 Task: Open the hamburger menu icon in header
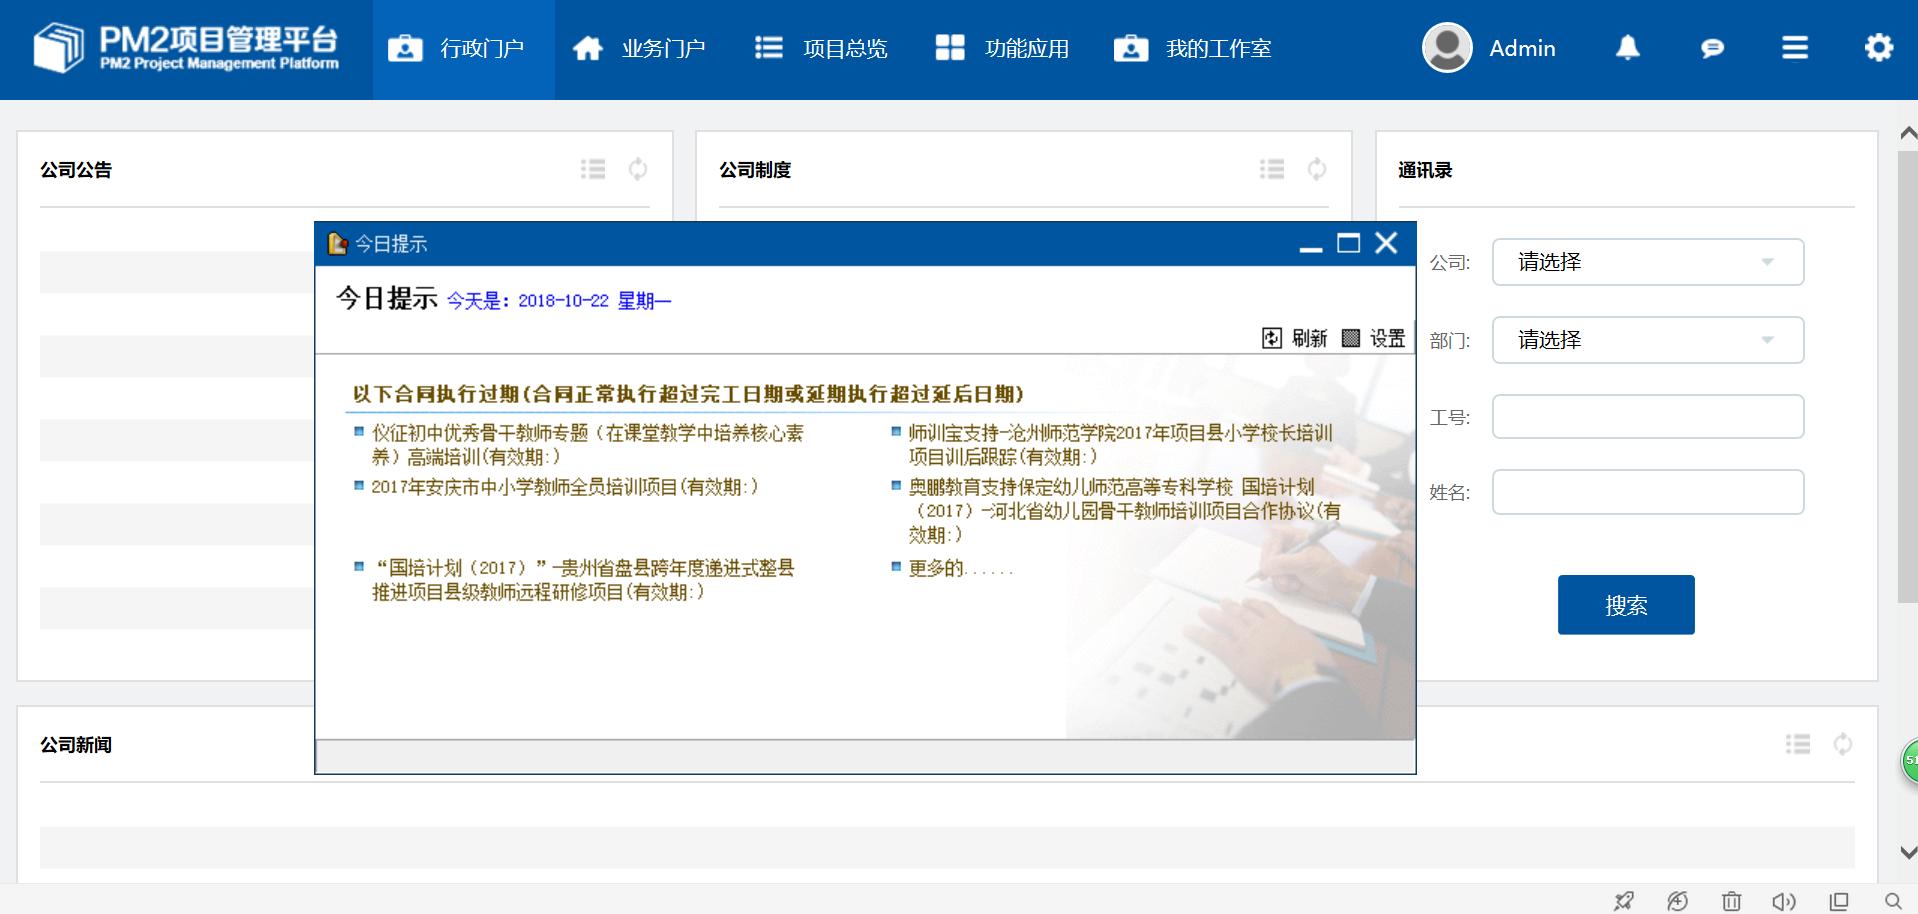(1795, 48)
